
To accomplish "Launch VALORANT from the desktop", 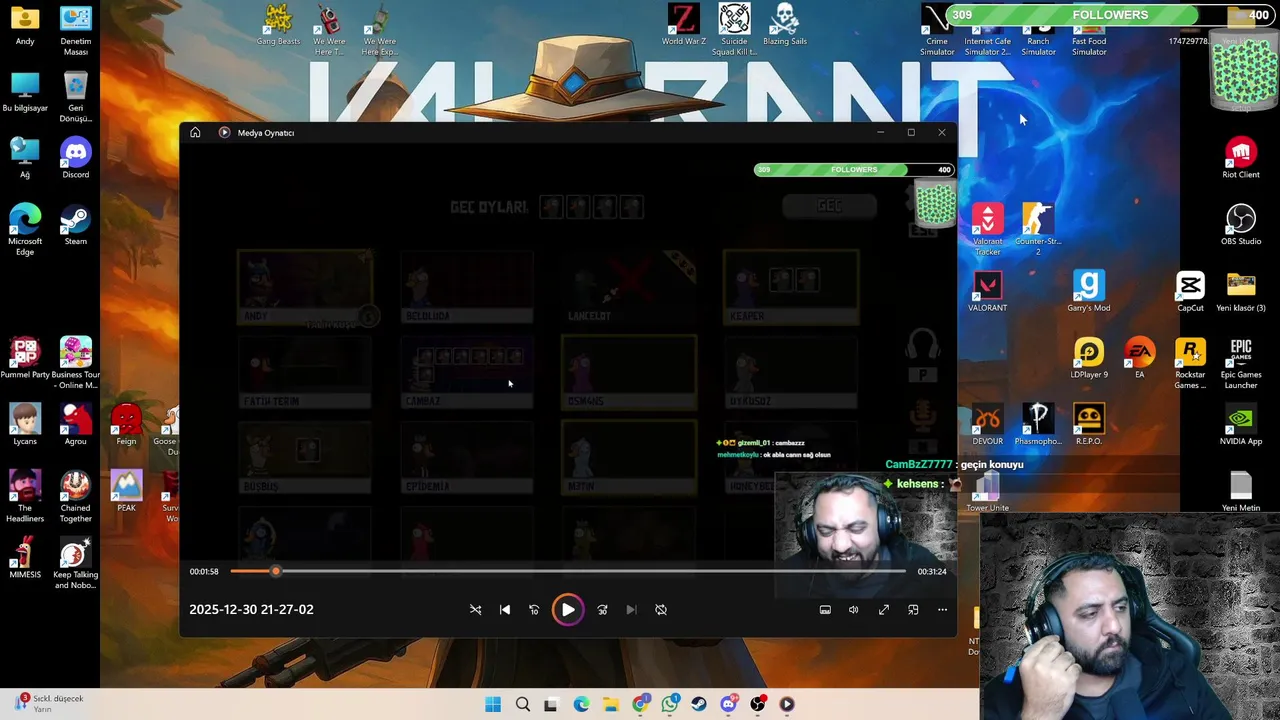I will pos(987,292).
